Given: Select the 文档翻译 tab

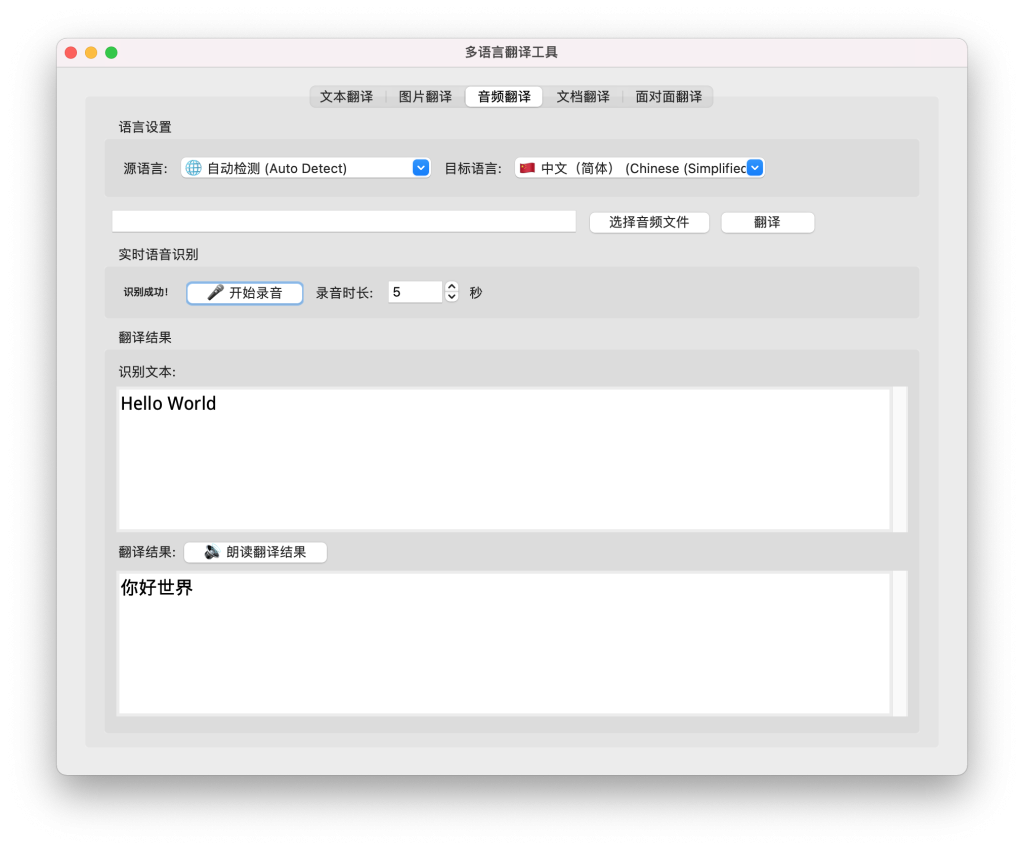Looking at the screenshot, I should [x=583, y=97].
